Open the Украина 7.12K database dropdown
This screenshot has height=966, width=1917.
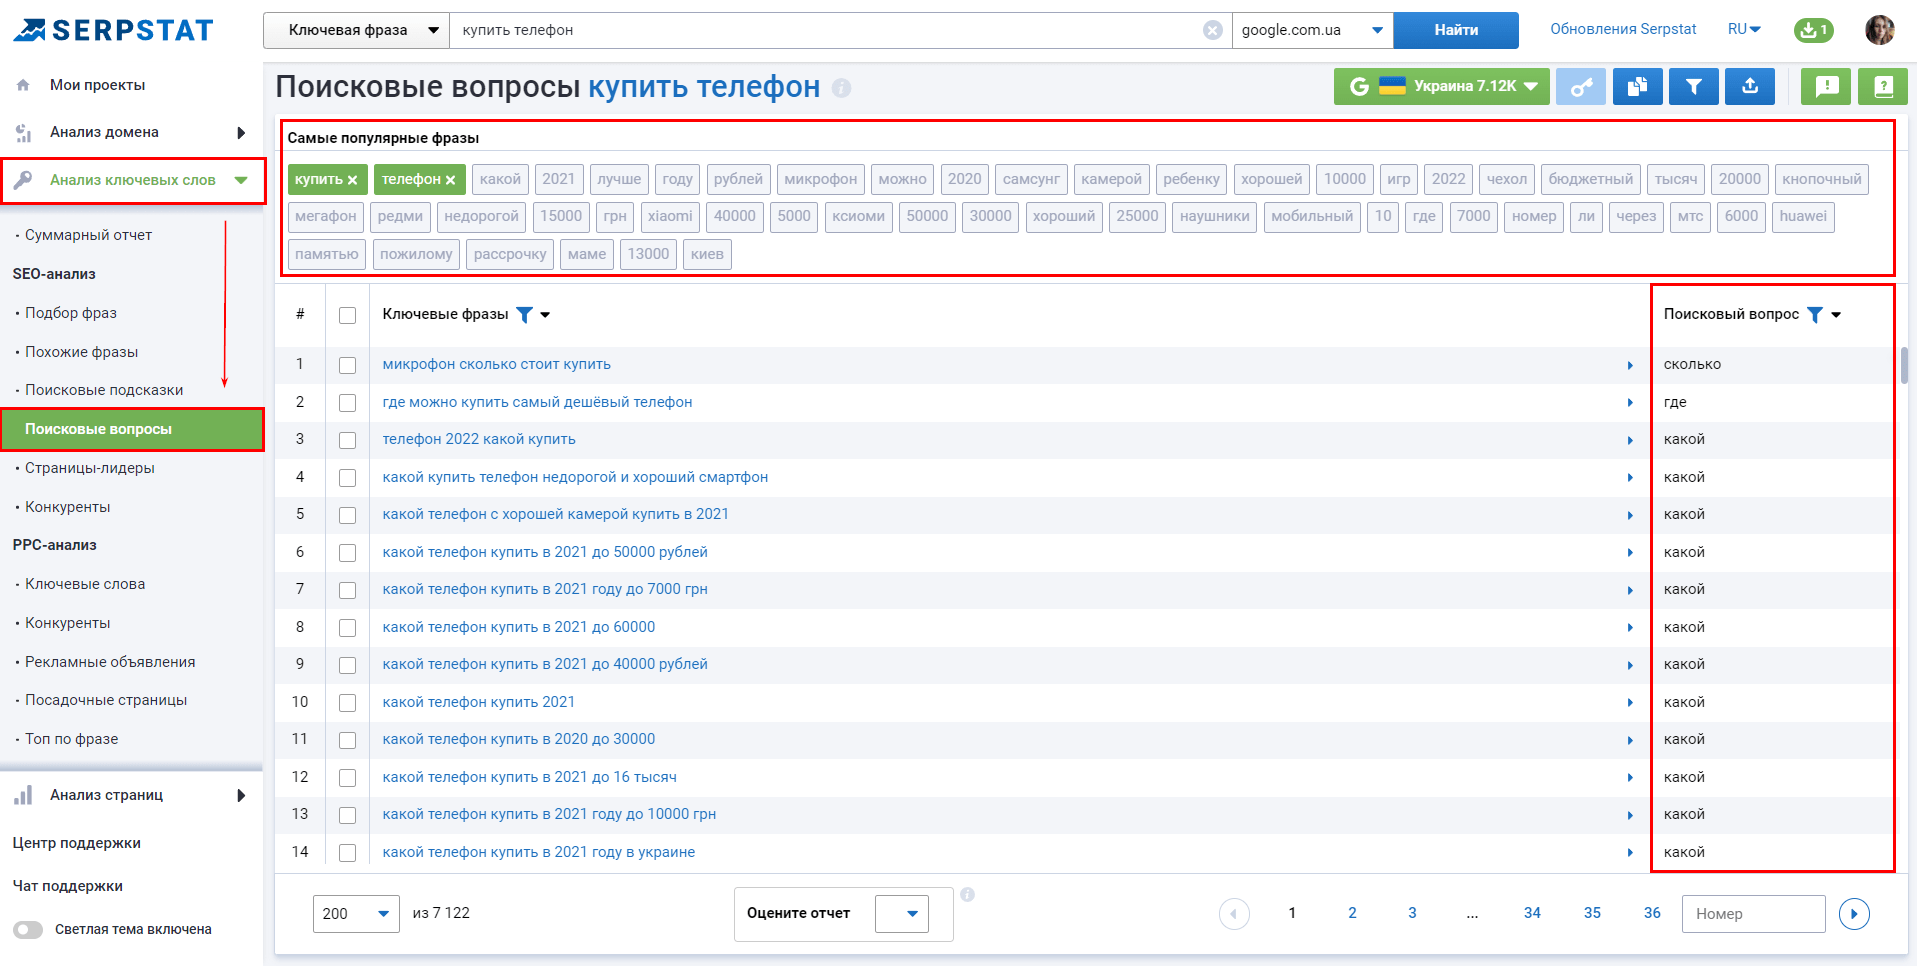1441,87
